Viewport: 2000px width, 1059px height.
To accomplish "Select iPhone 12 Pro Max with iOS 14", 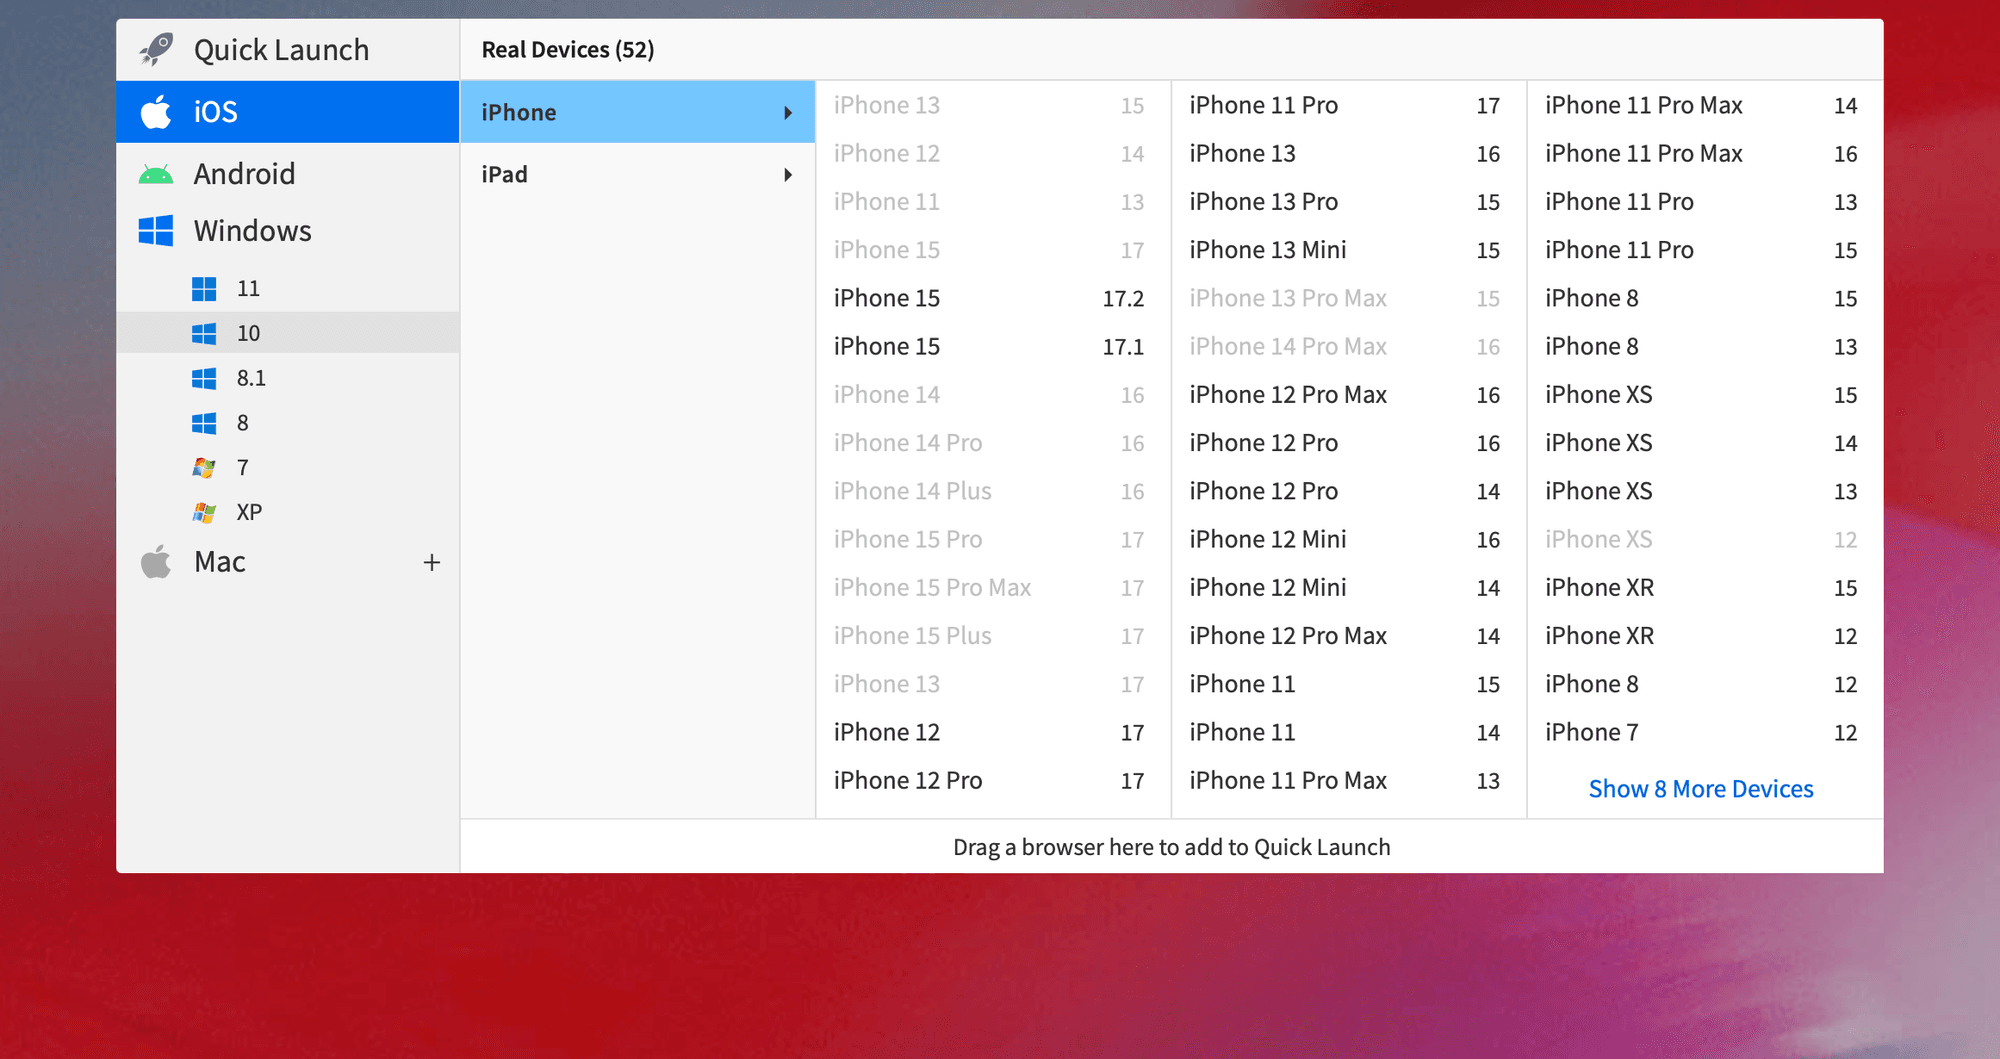I will pos(1349,636).
